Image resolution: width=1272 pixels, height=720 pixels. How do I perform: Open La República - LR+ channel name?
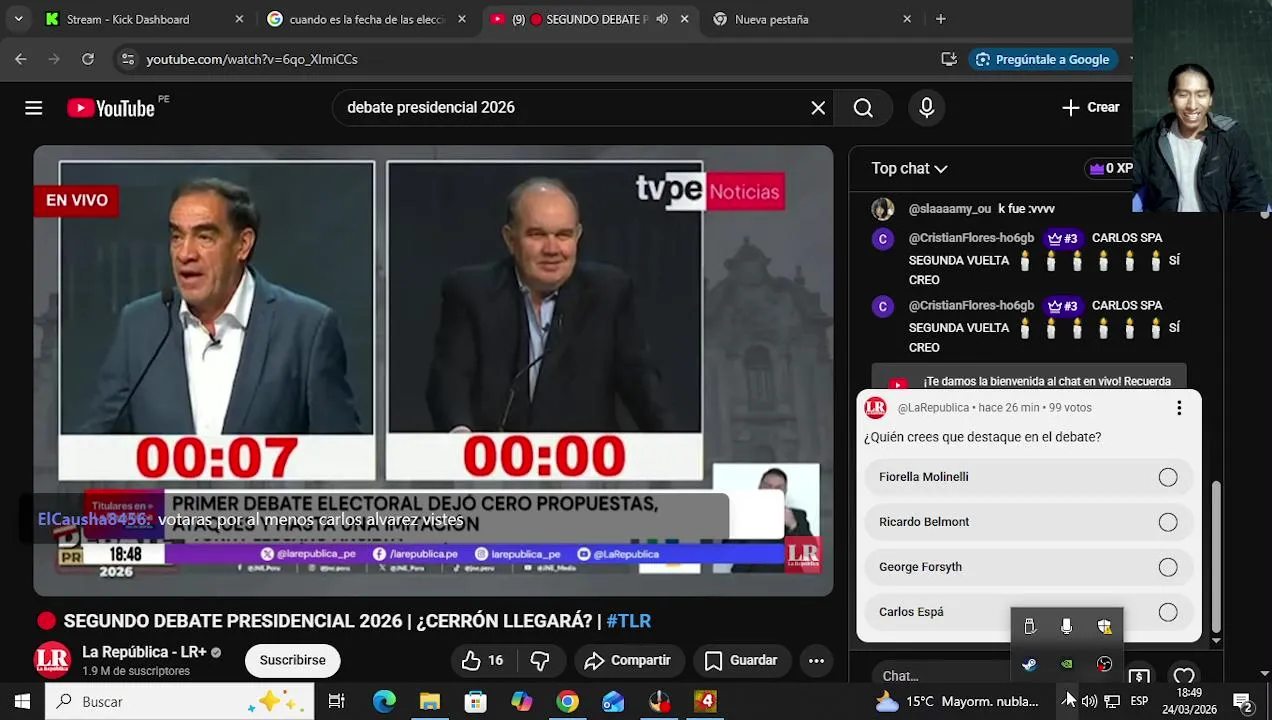click(144, 652)
